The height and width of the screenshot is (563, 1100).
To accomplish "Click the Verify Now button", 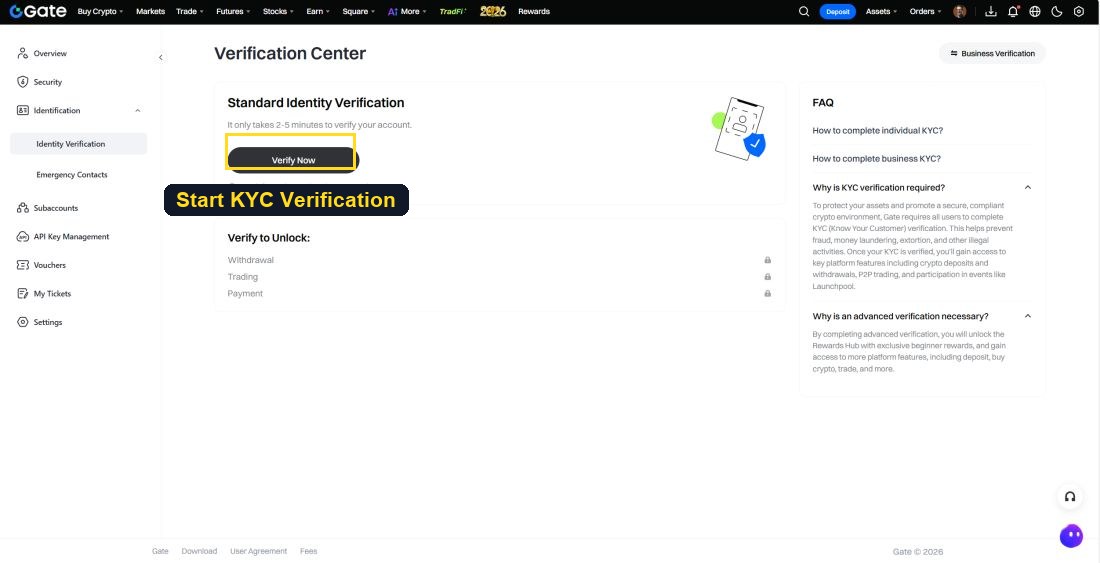I will click(293, 160).
